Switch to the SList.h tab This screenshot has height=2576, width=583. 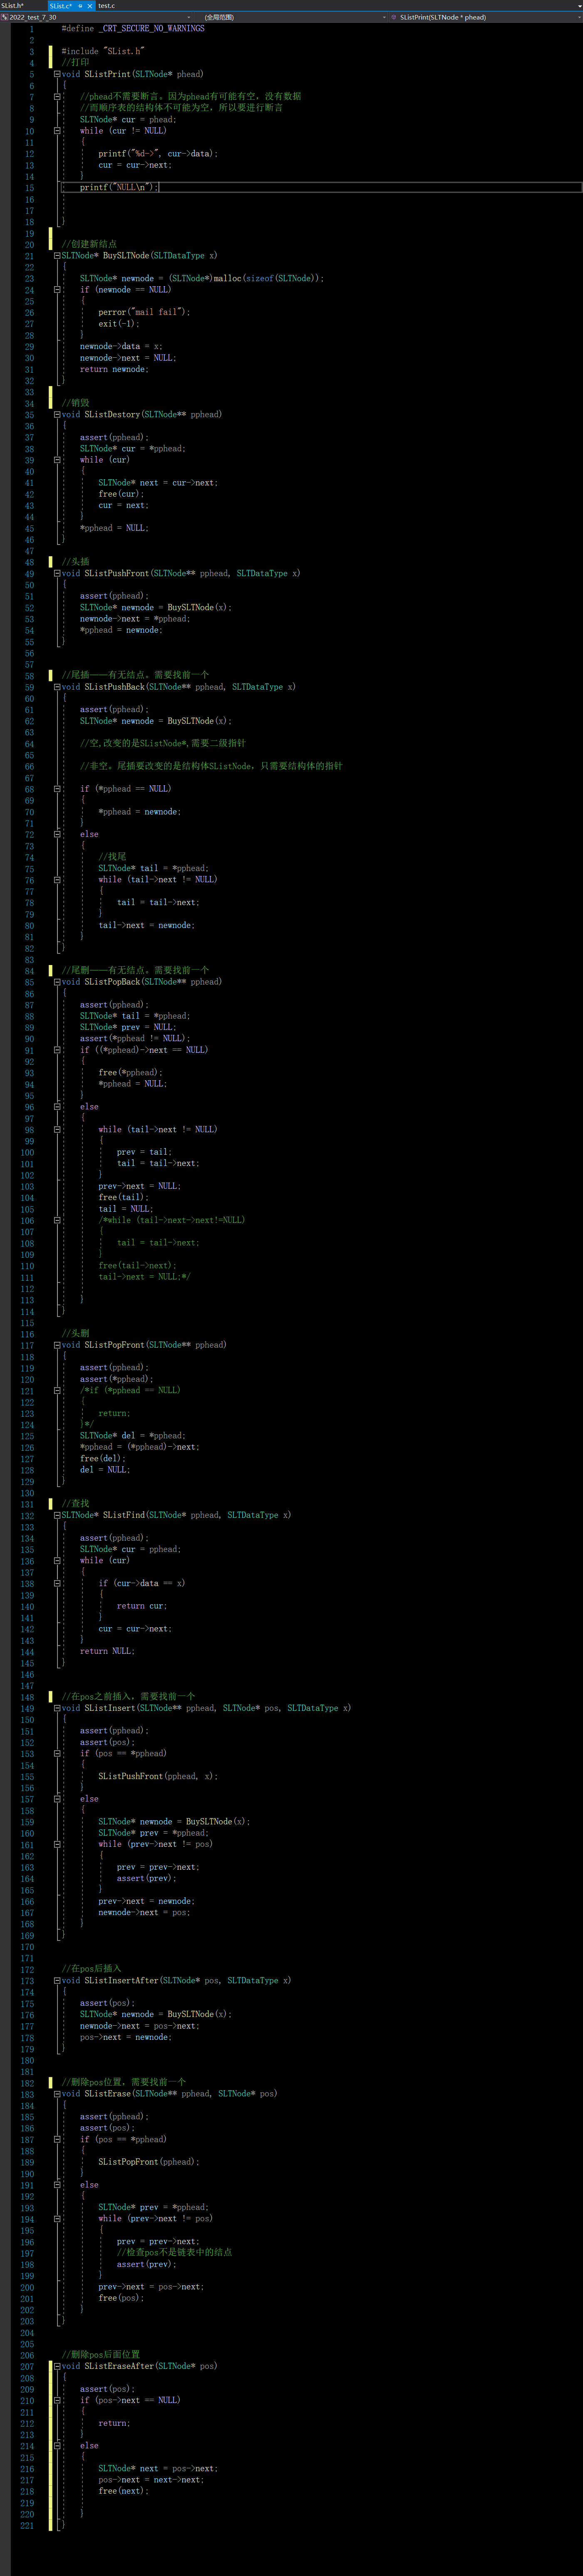(x=13, y=6)
